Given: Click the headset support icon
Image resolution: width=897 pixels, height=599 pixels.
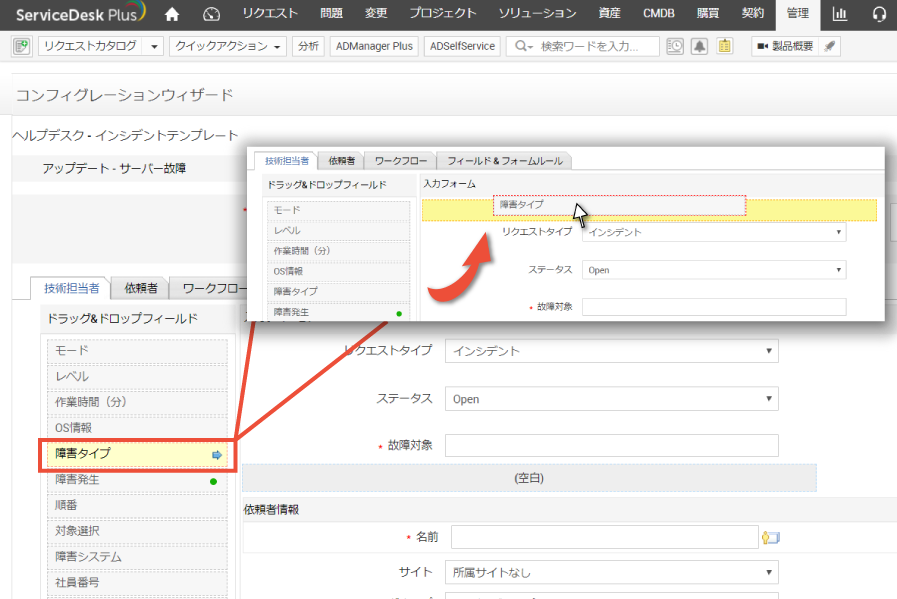Looking at the screenshot, I should 879,14.
